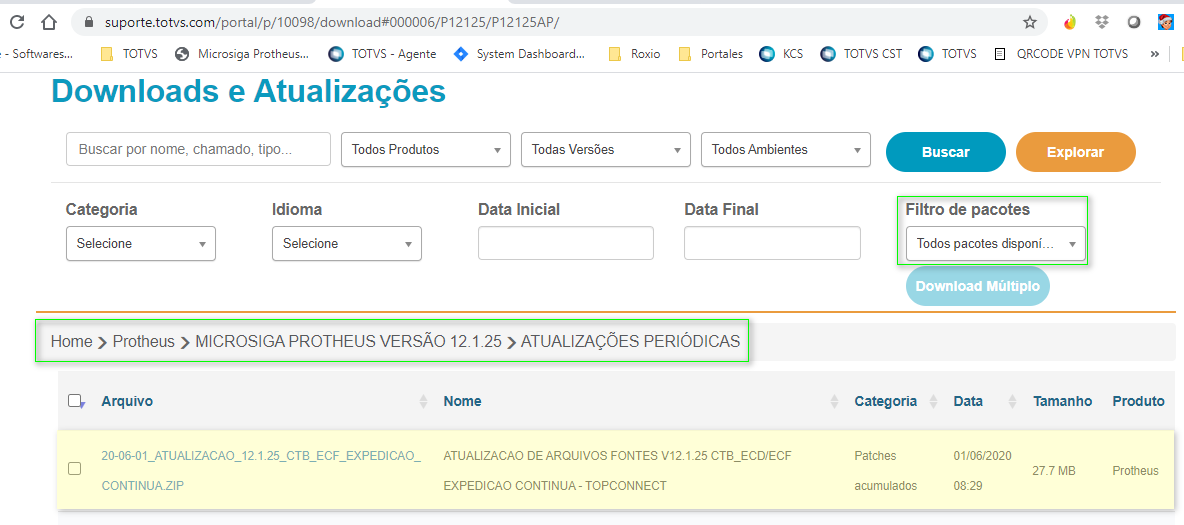
Task: Open the KCS bookmark
Action: point(782,54)
